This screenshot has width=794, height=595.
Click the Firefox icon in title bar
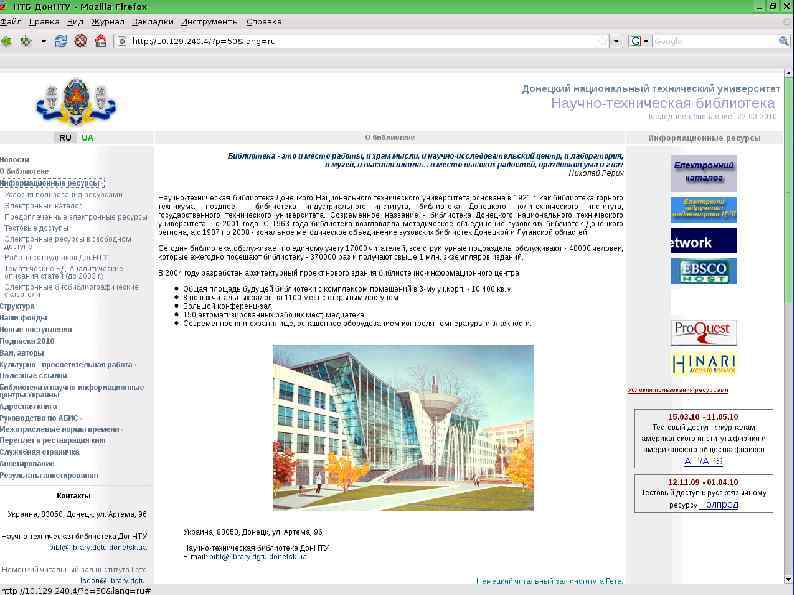(x=3, y=7)
